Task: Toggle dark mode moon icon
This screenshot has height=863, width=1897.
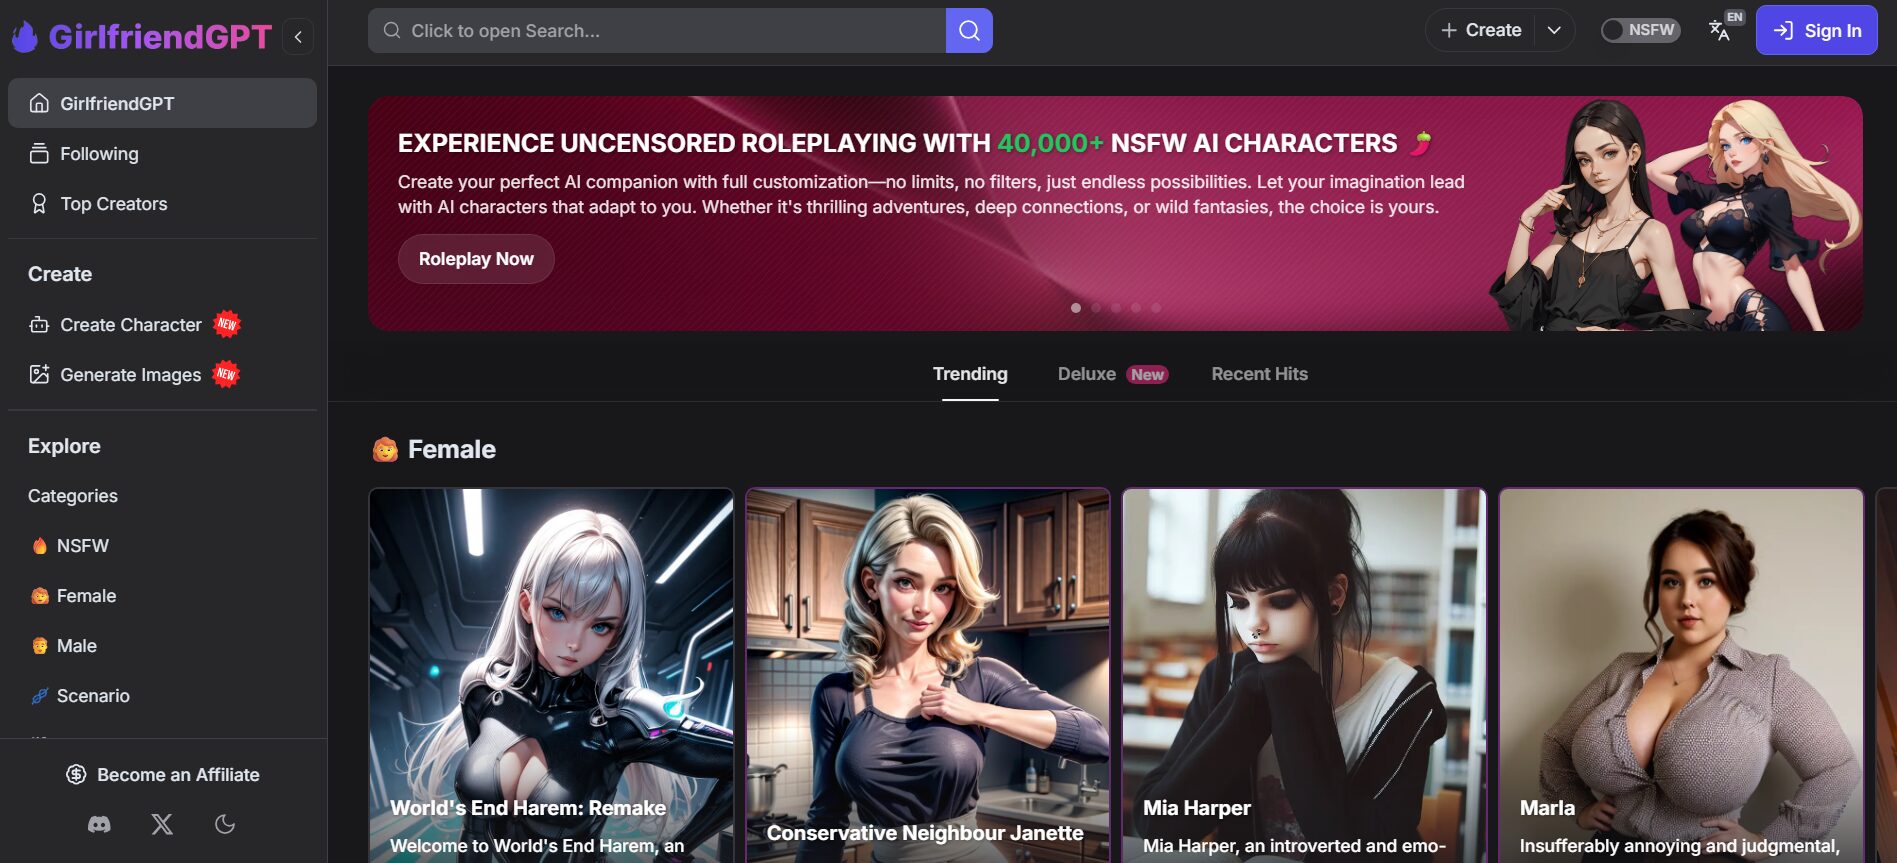Action: click(x=225, y=824)
